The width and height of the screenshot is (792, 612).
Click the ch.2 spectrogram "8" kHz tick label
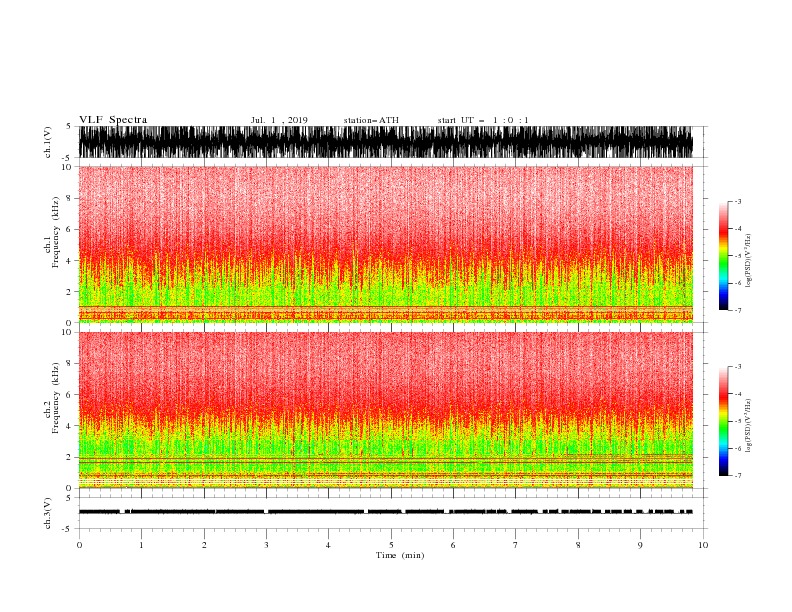(x=69, y=364)
